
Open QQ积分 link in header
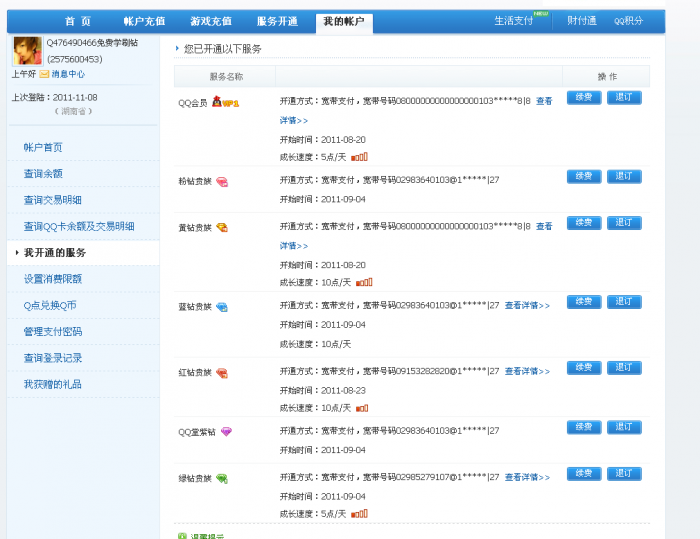pyautogui.click(x=628, y=21)
